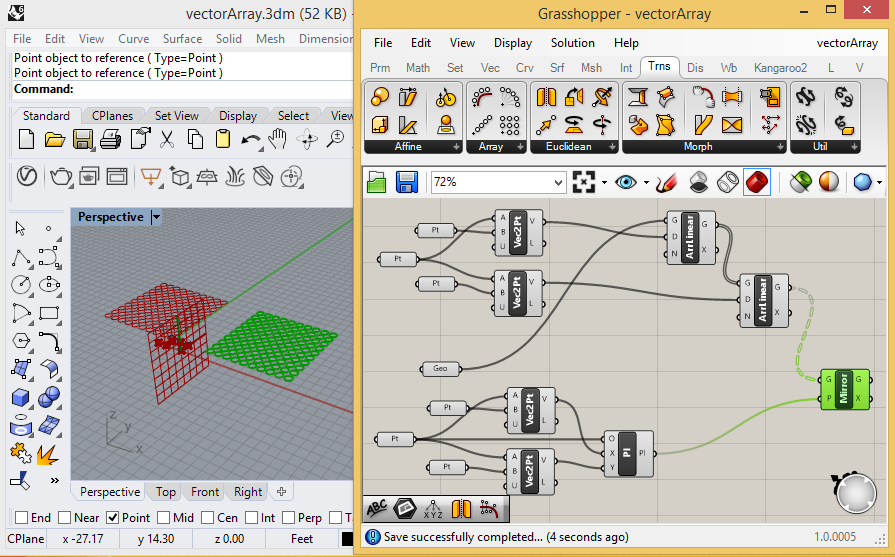
Task: Open the 72% zoom level dropdown
Action: [x=558, y=182]
